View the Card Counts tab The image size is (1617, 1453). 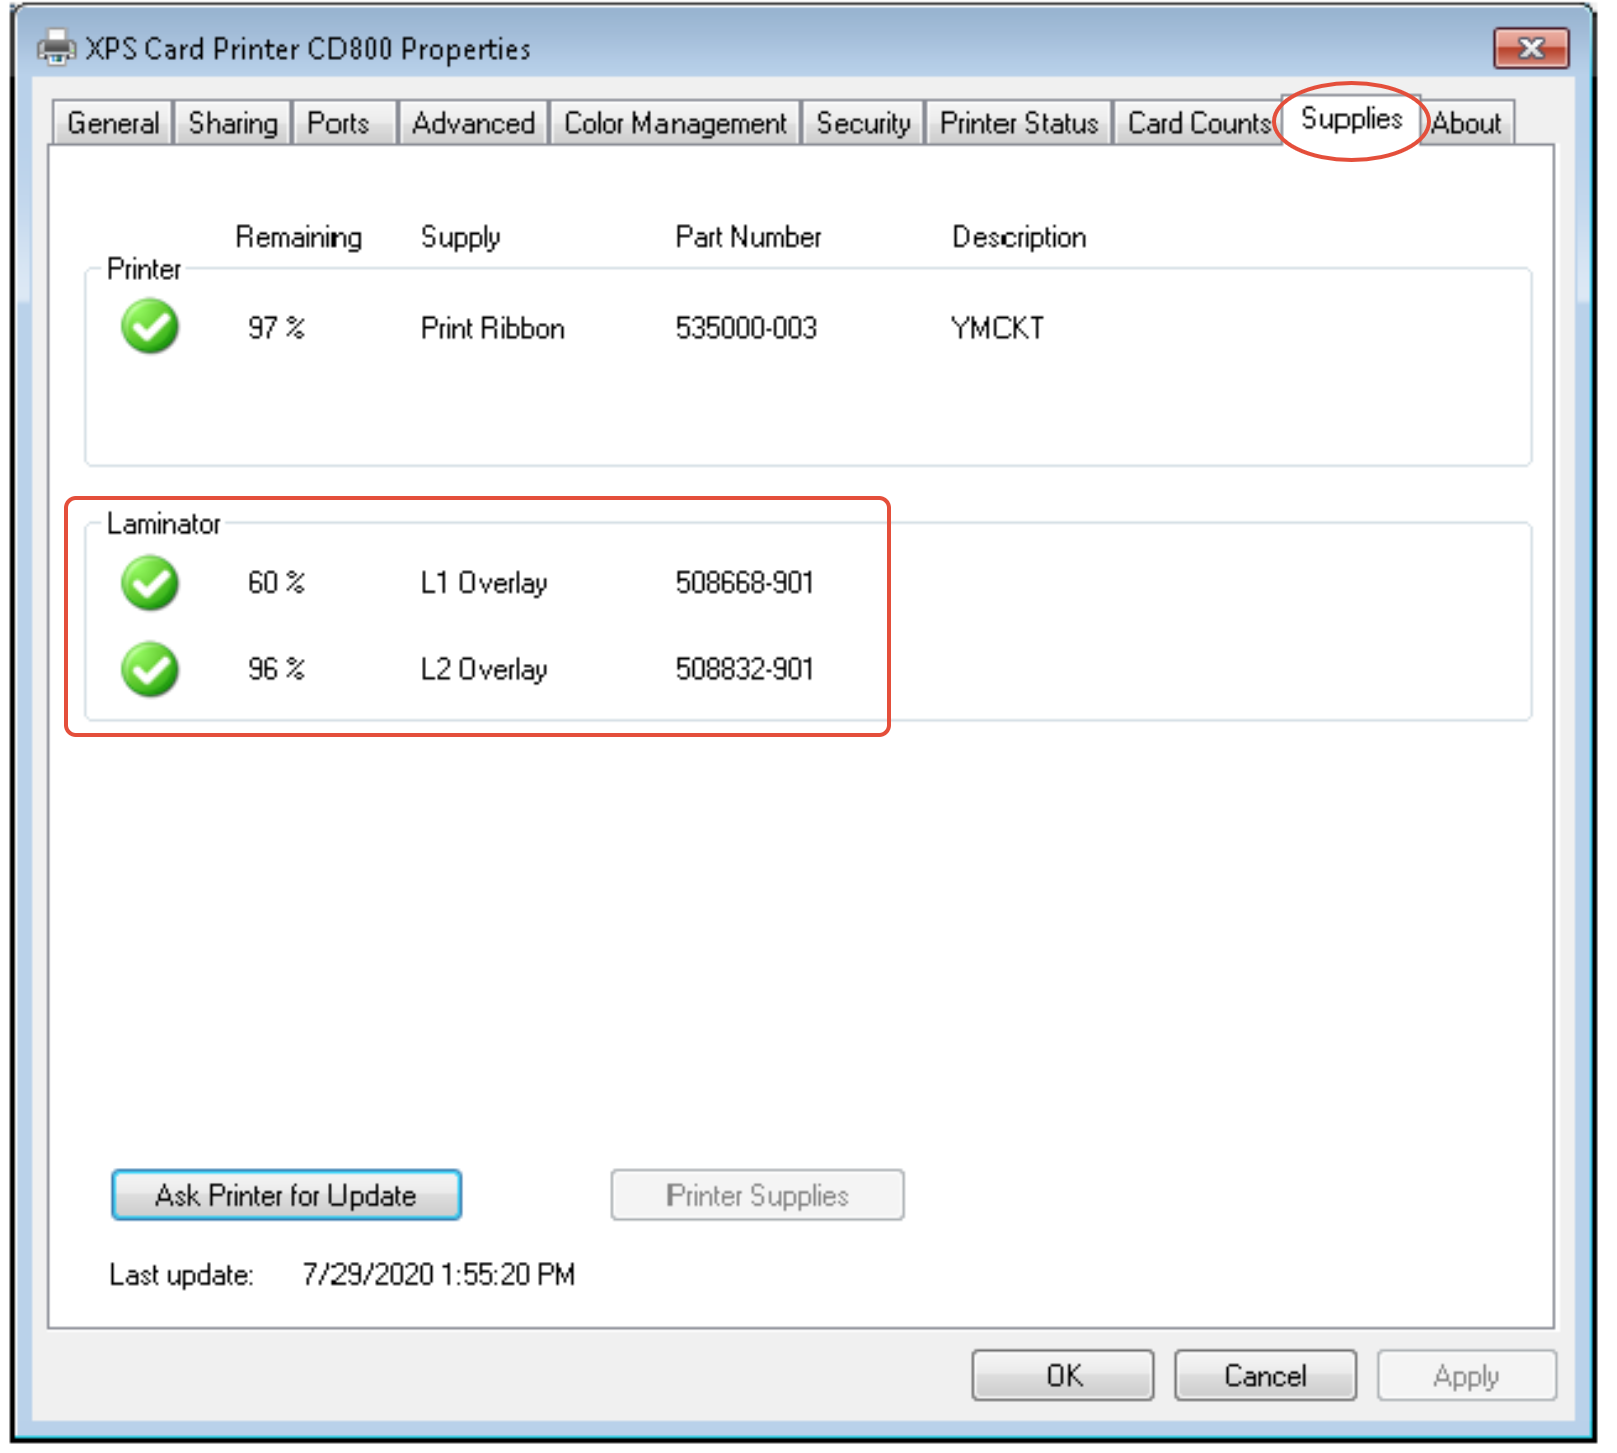tap(1198, 123)
